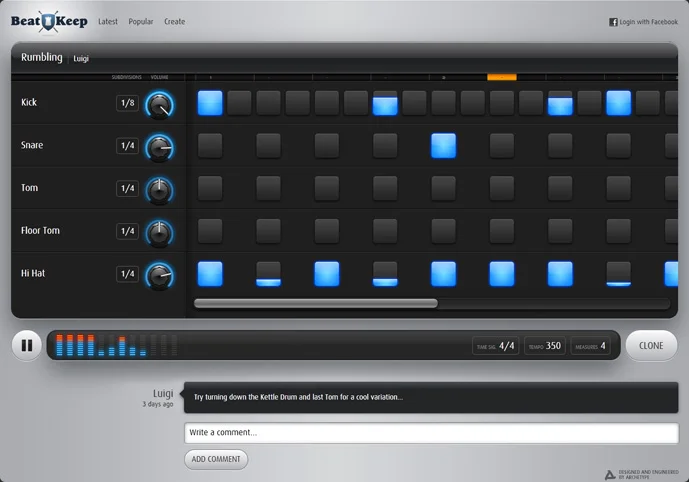The width and height of the screenshot is (689, 482).
Task: Open the Popular beats page
Action: [x=141, y=22]
